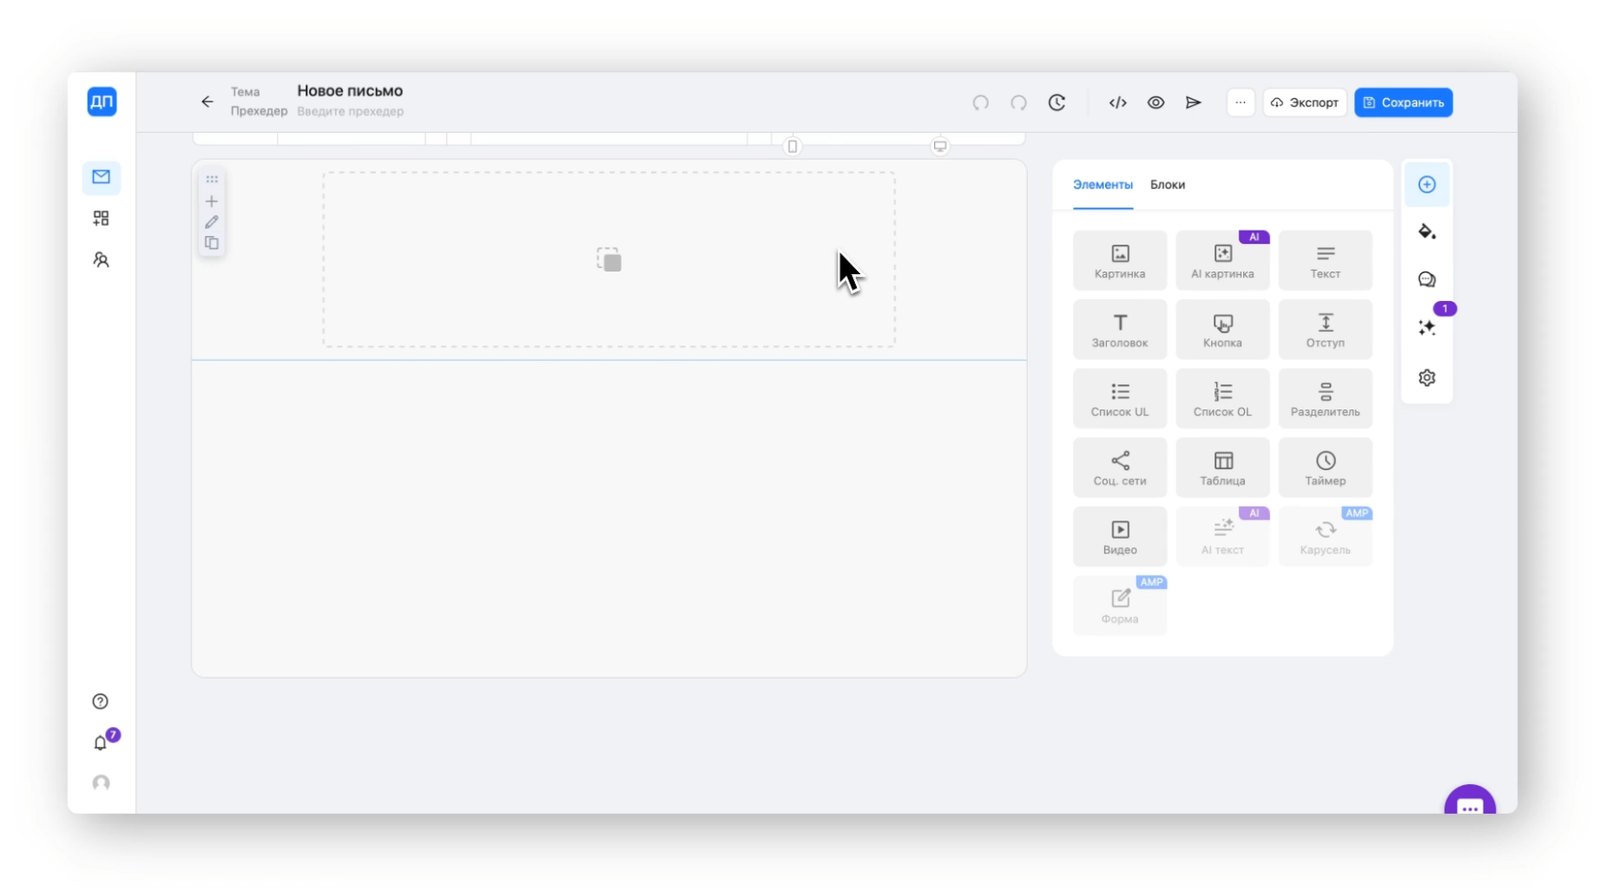Open the help question-mark icon

[x=100, y=701]
